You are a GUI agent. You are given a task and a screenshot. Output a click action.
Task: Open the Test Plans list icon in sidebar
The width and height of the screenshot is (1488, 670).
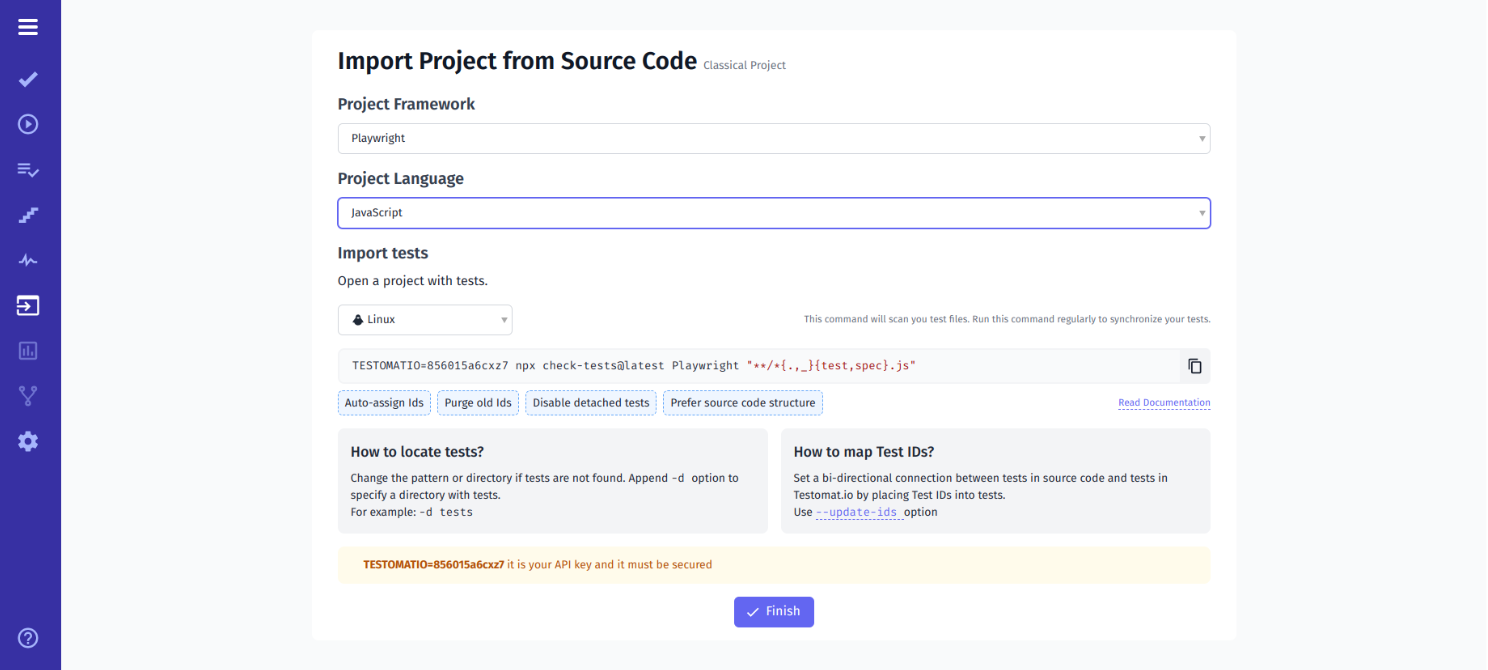coord(27,169)
